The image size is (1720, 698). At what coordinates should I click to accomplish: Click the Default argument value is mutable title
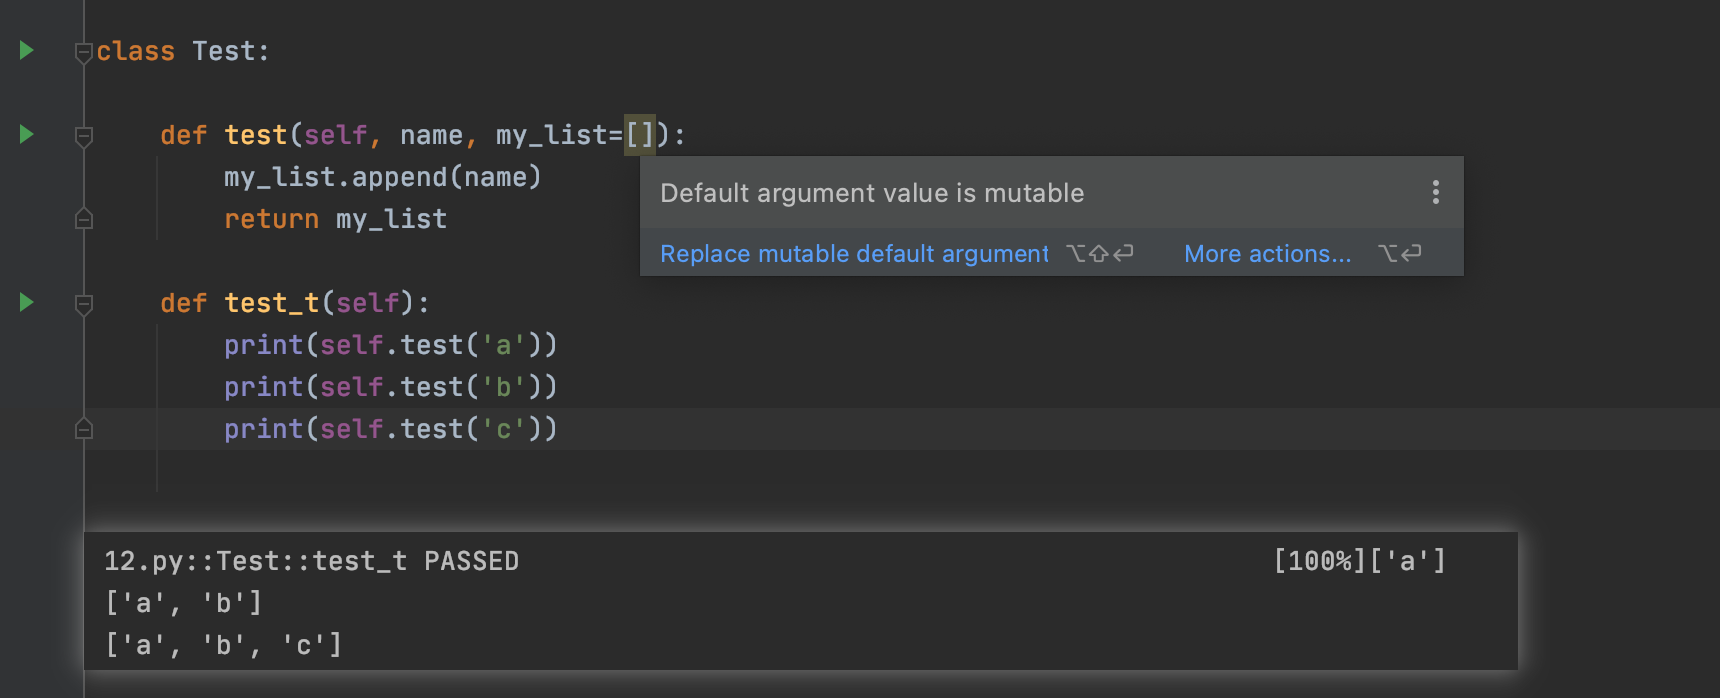click(871, 192)
